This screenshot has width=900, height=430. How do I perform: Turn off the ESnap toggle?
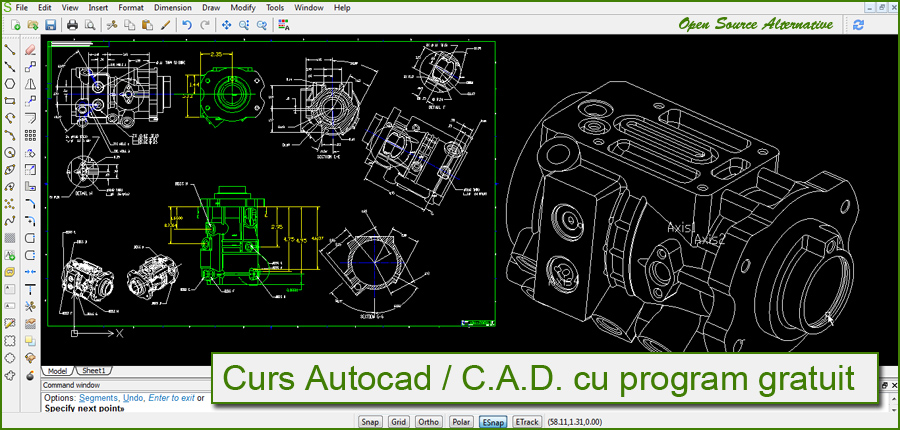click(492, 422)
